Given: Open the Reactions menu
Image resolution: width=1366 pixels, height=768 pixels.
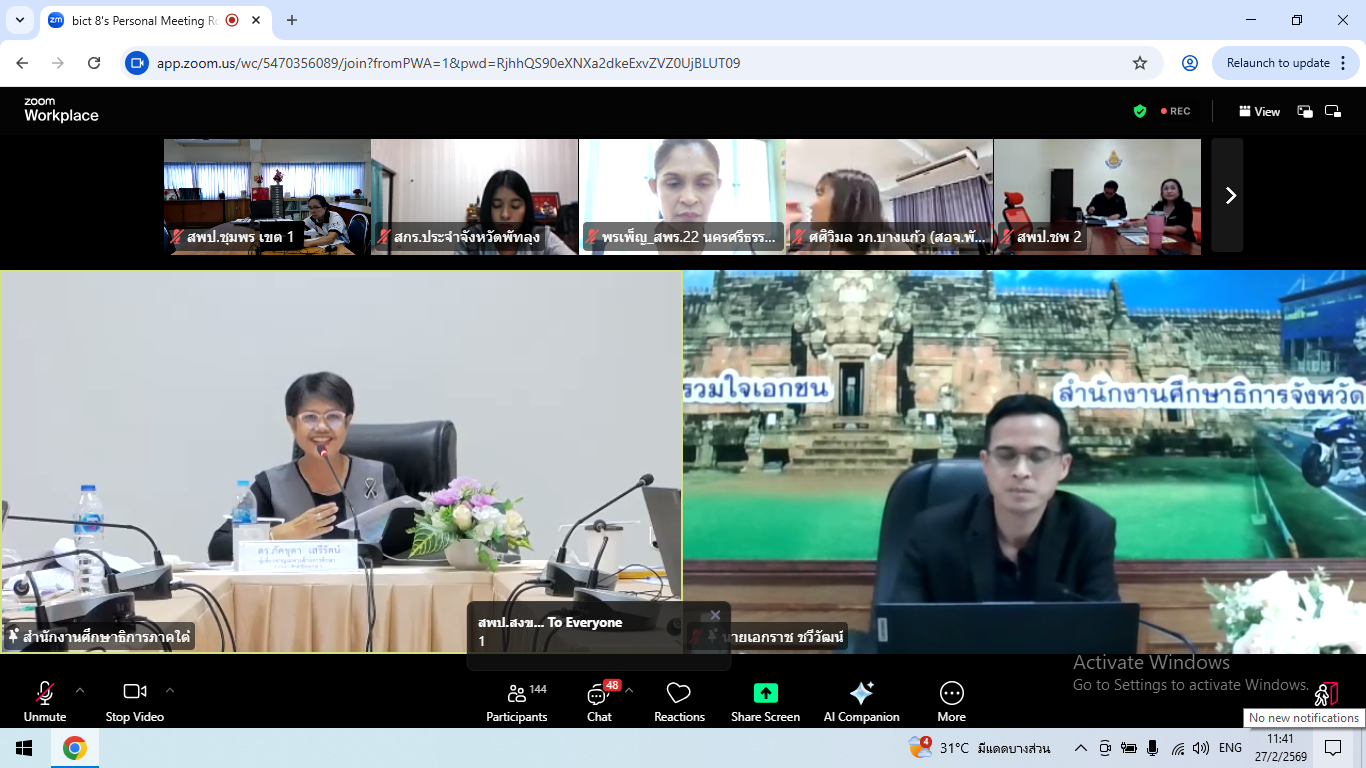Looking at the screenshot, I should (679, 702).
